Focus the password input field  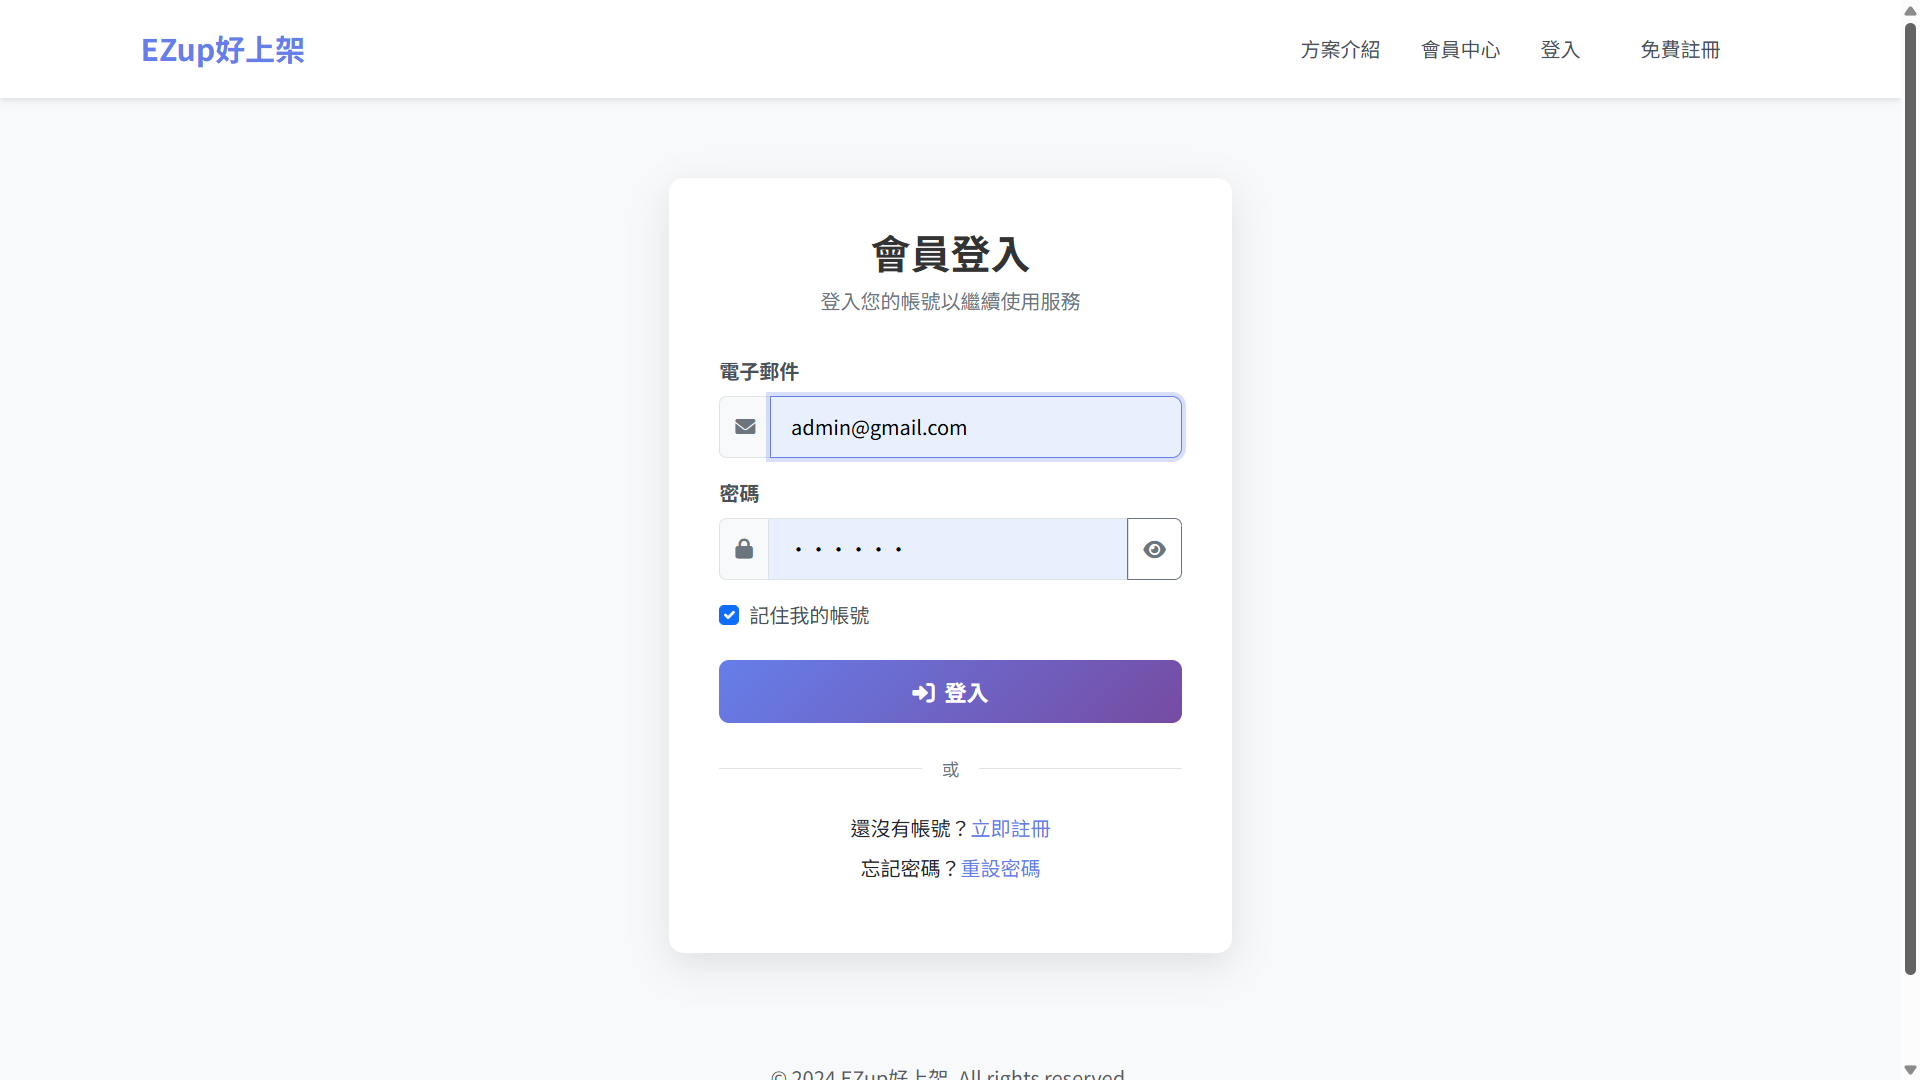[948, 549]
